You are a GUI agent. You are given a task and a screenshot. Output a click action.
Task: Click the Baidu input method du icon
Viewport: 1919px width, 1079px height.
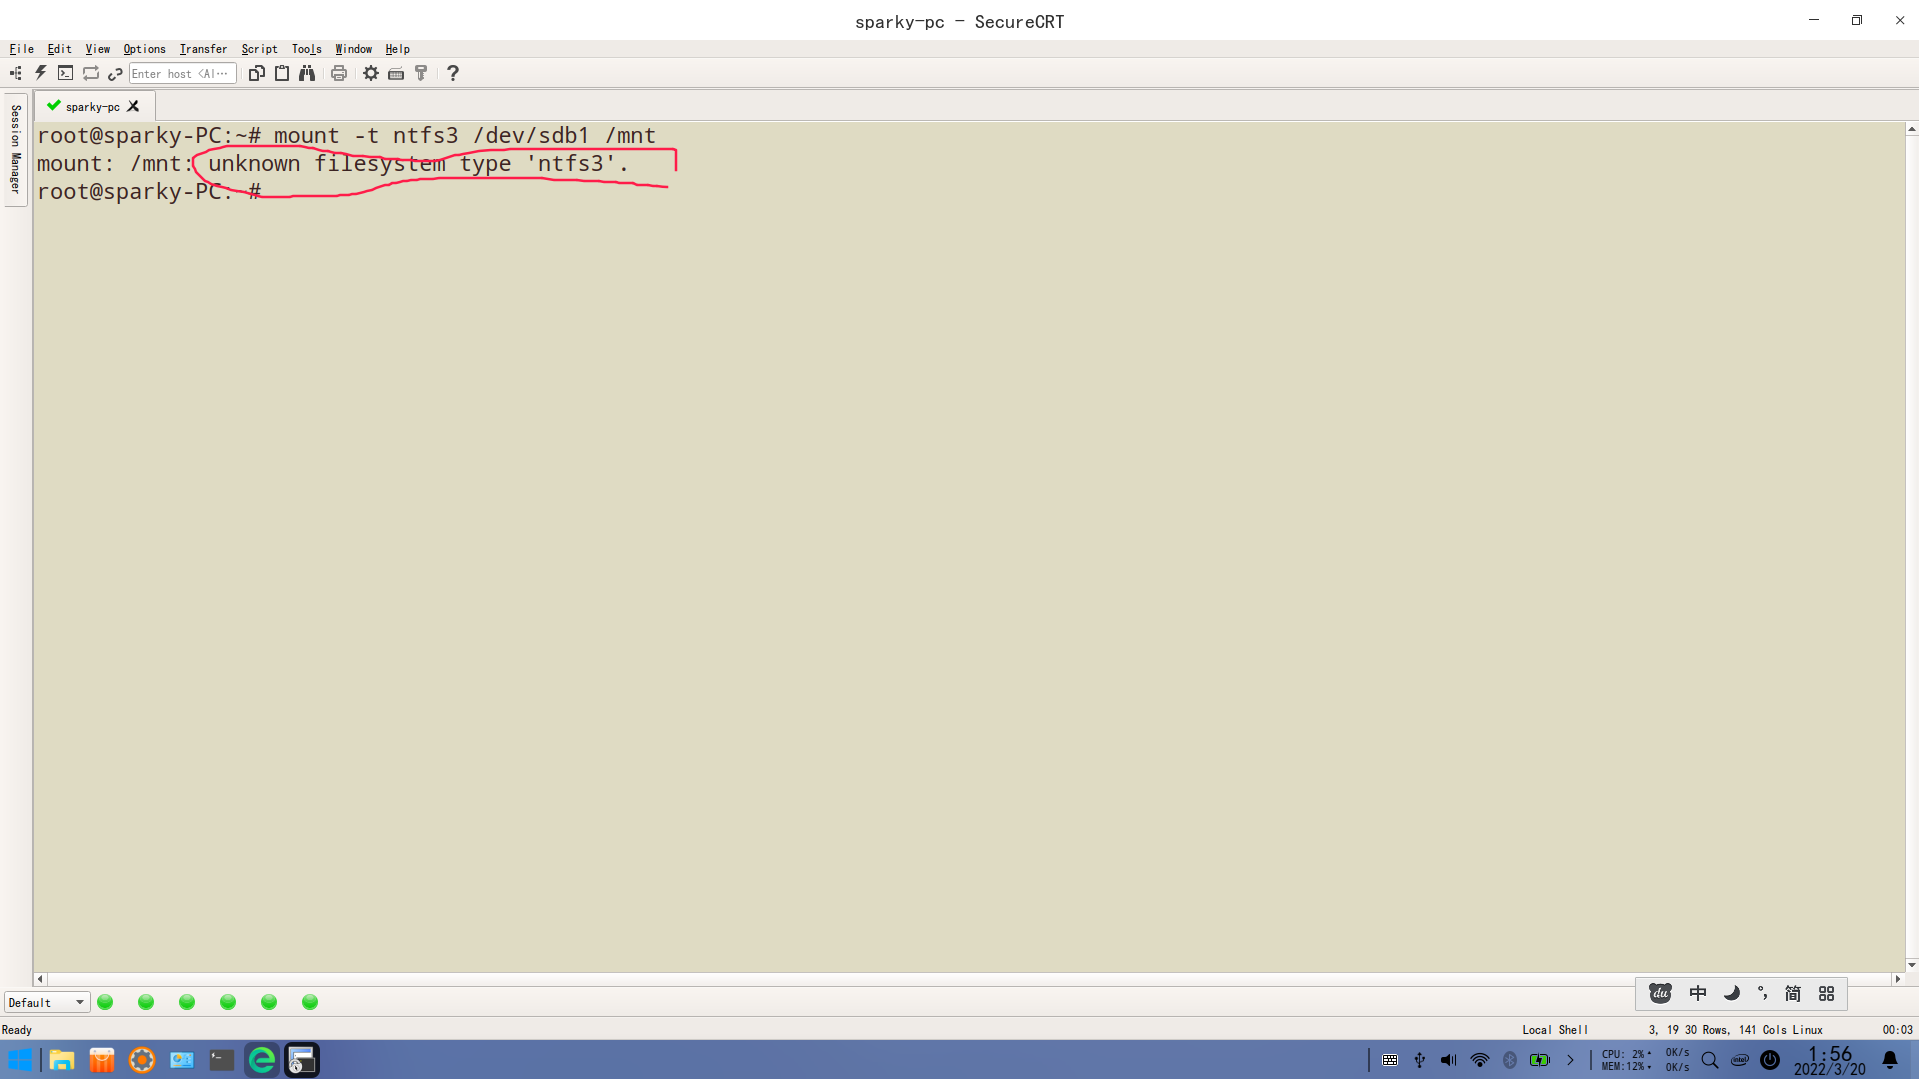pos(1660,993)
